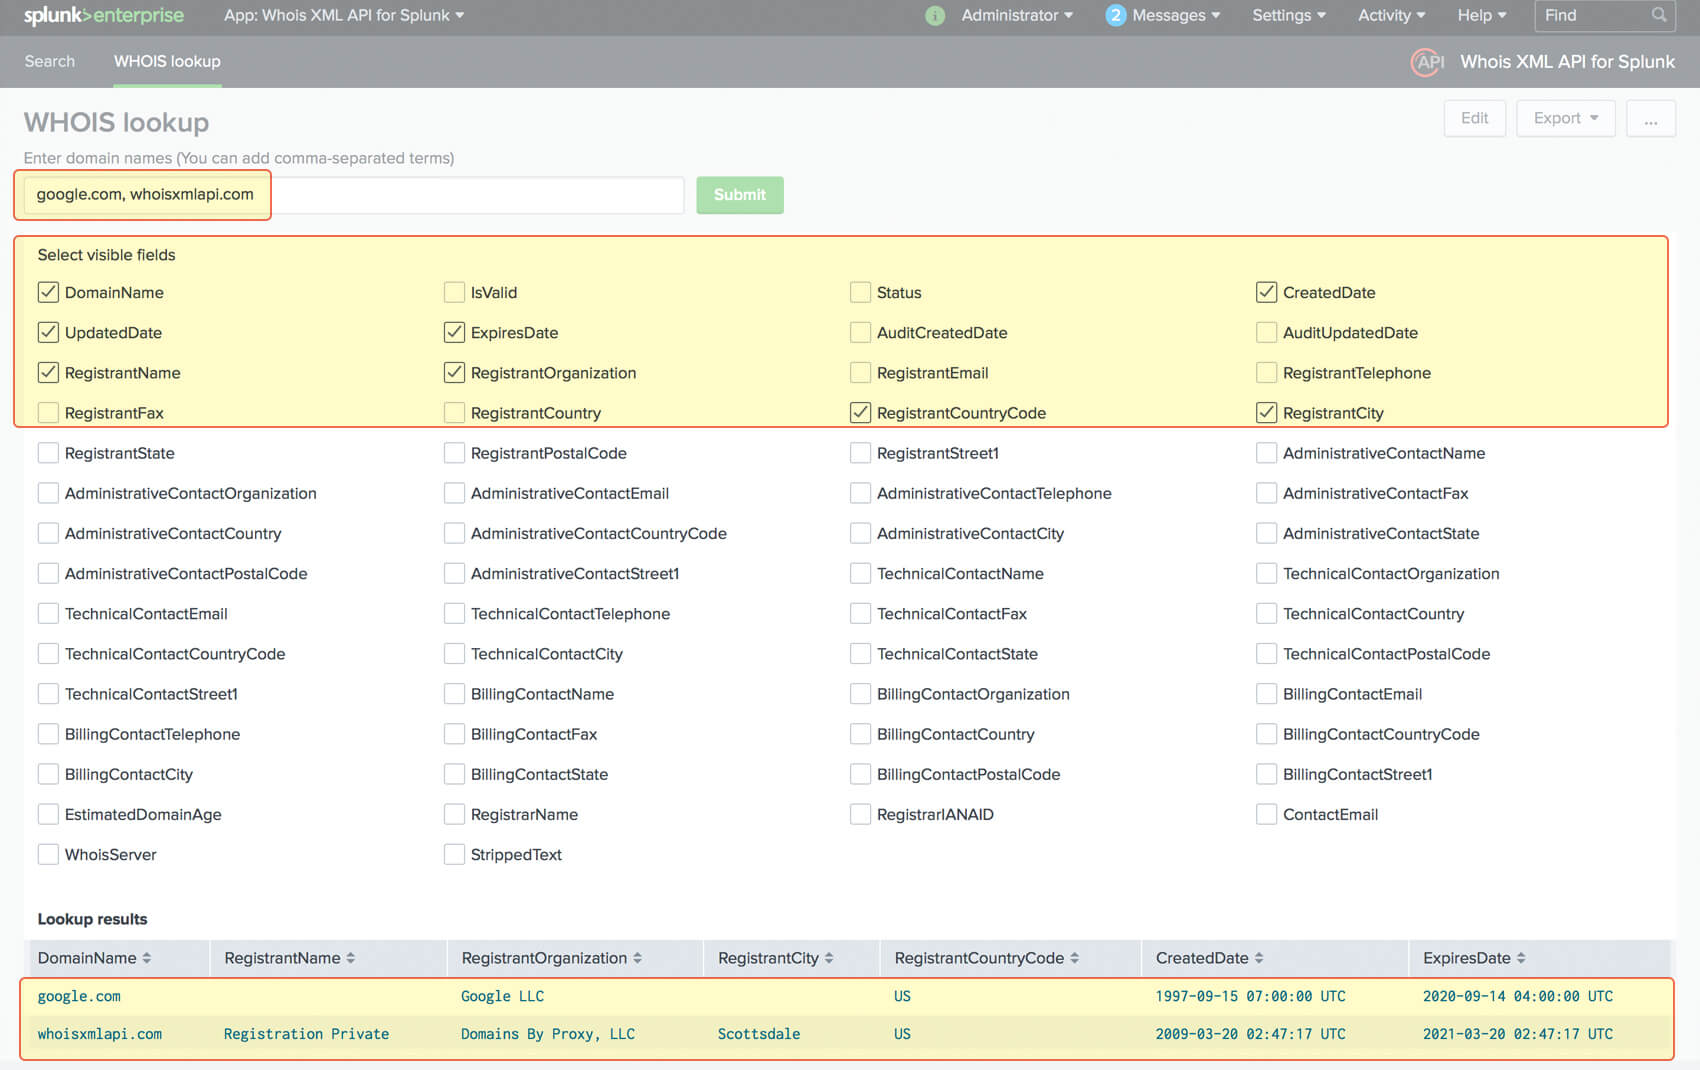
Task: Click the green Submit button
Action: 740,195
